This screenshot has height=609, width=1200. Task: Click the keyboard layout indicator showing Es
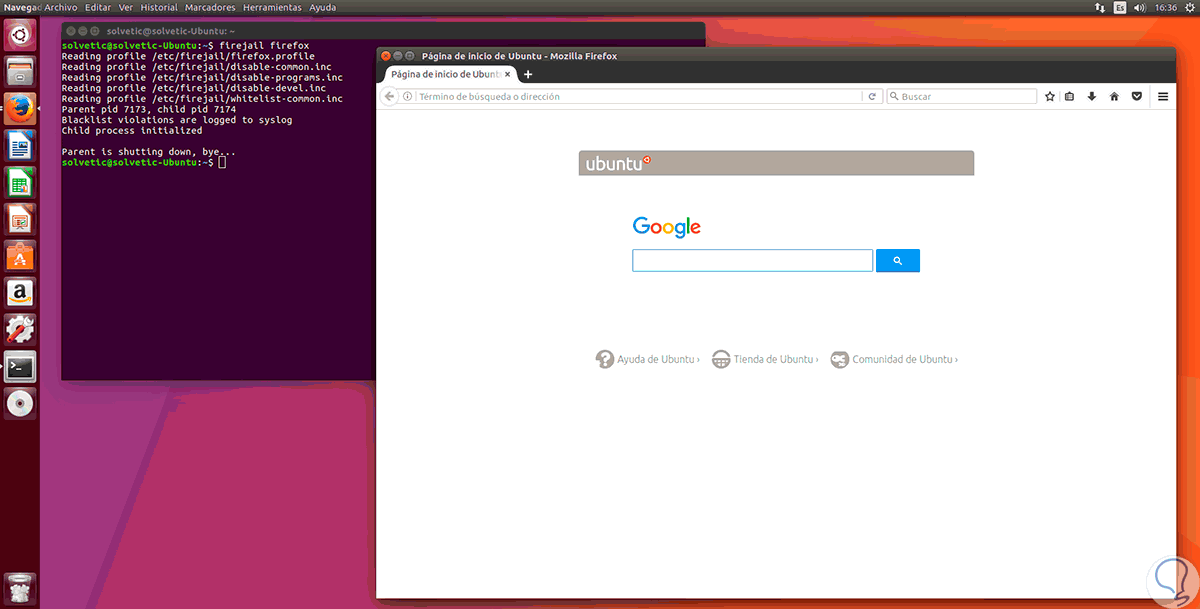[x=1120, y=7]
